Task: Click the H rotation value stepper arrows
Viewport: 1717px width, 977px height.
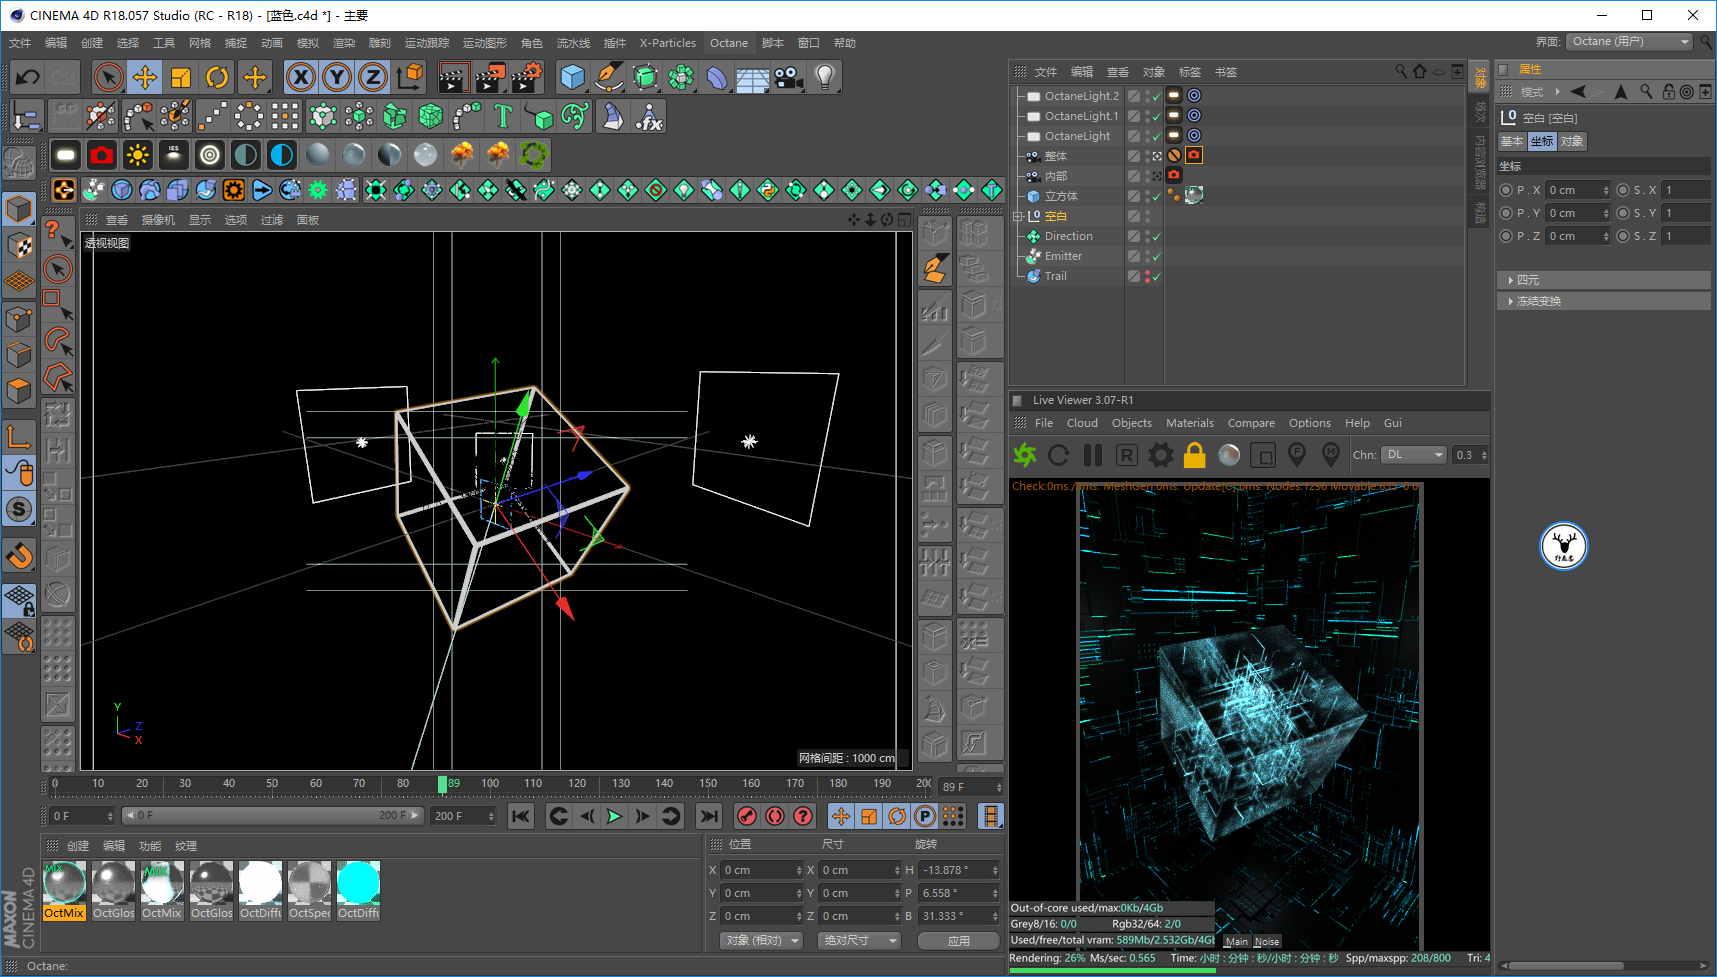Action: [x=995, y=870]
